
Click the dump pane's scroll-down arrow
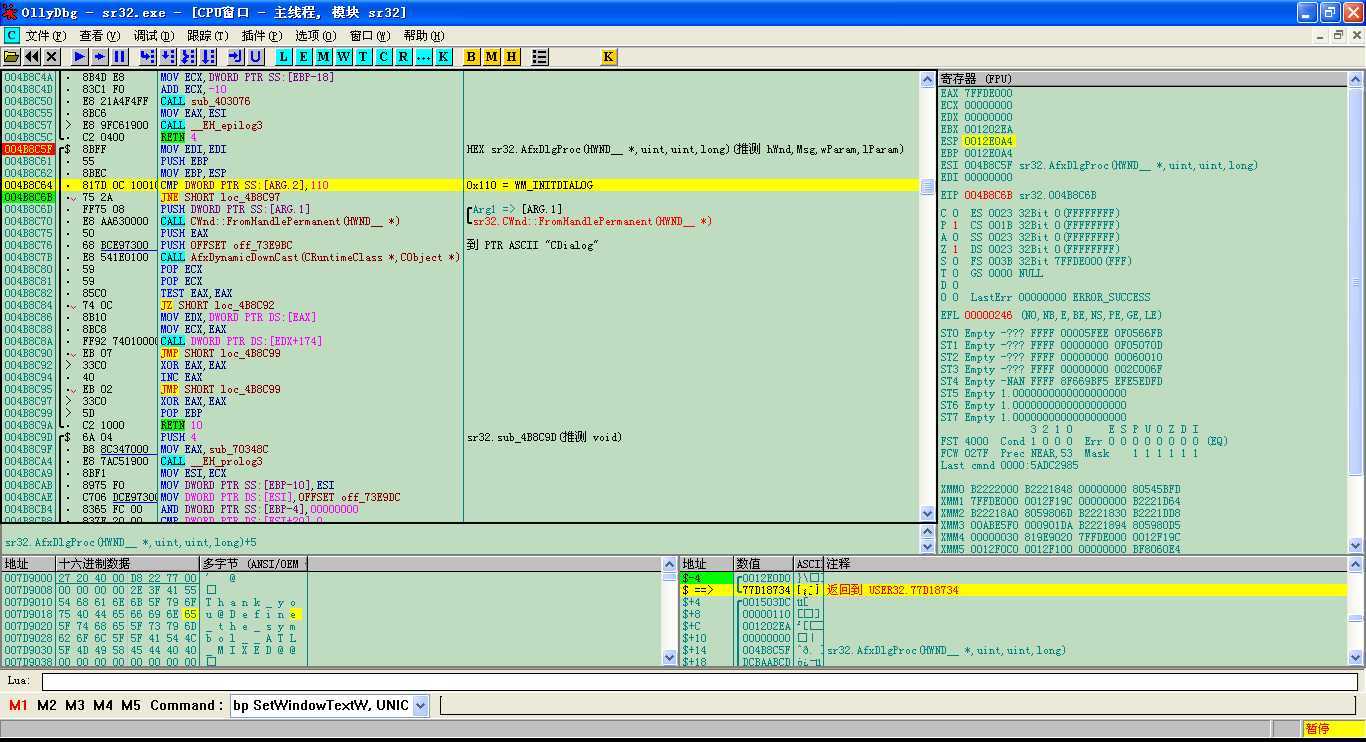[x=669, y=657]
